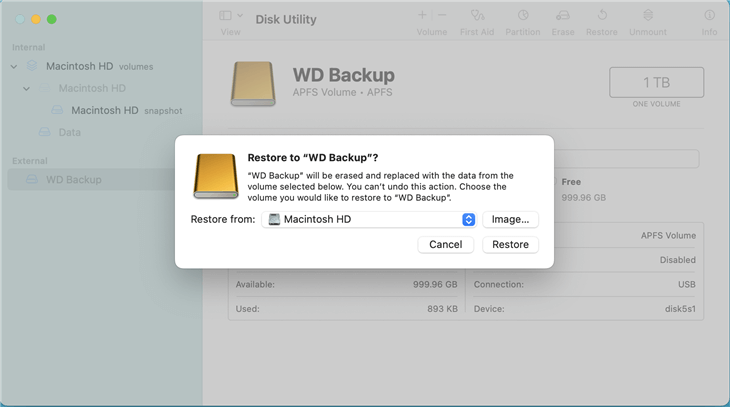This screenshot has height=407, width=730.
Task: Open the Info toolbar icon
Action: tap(709, 16)
